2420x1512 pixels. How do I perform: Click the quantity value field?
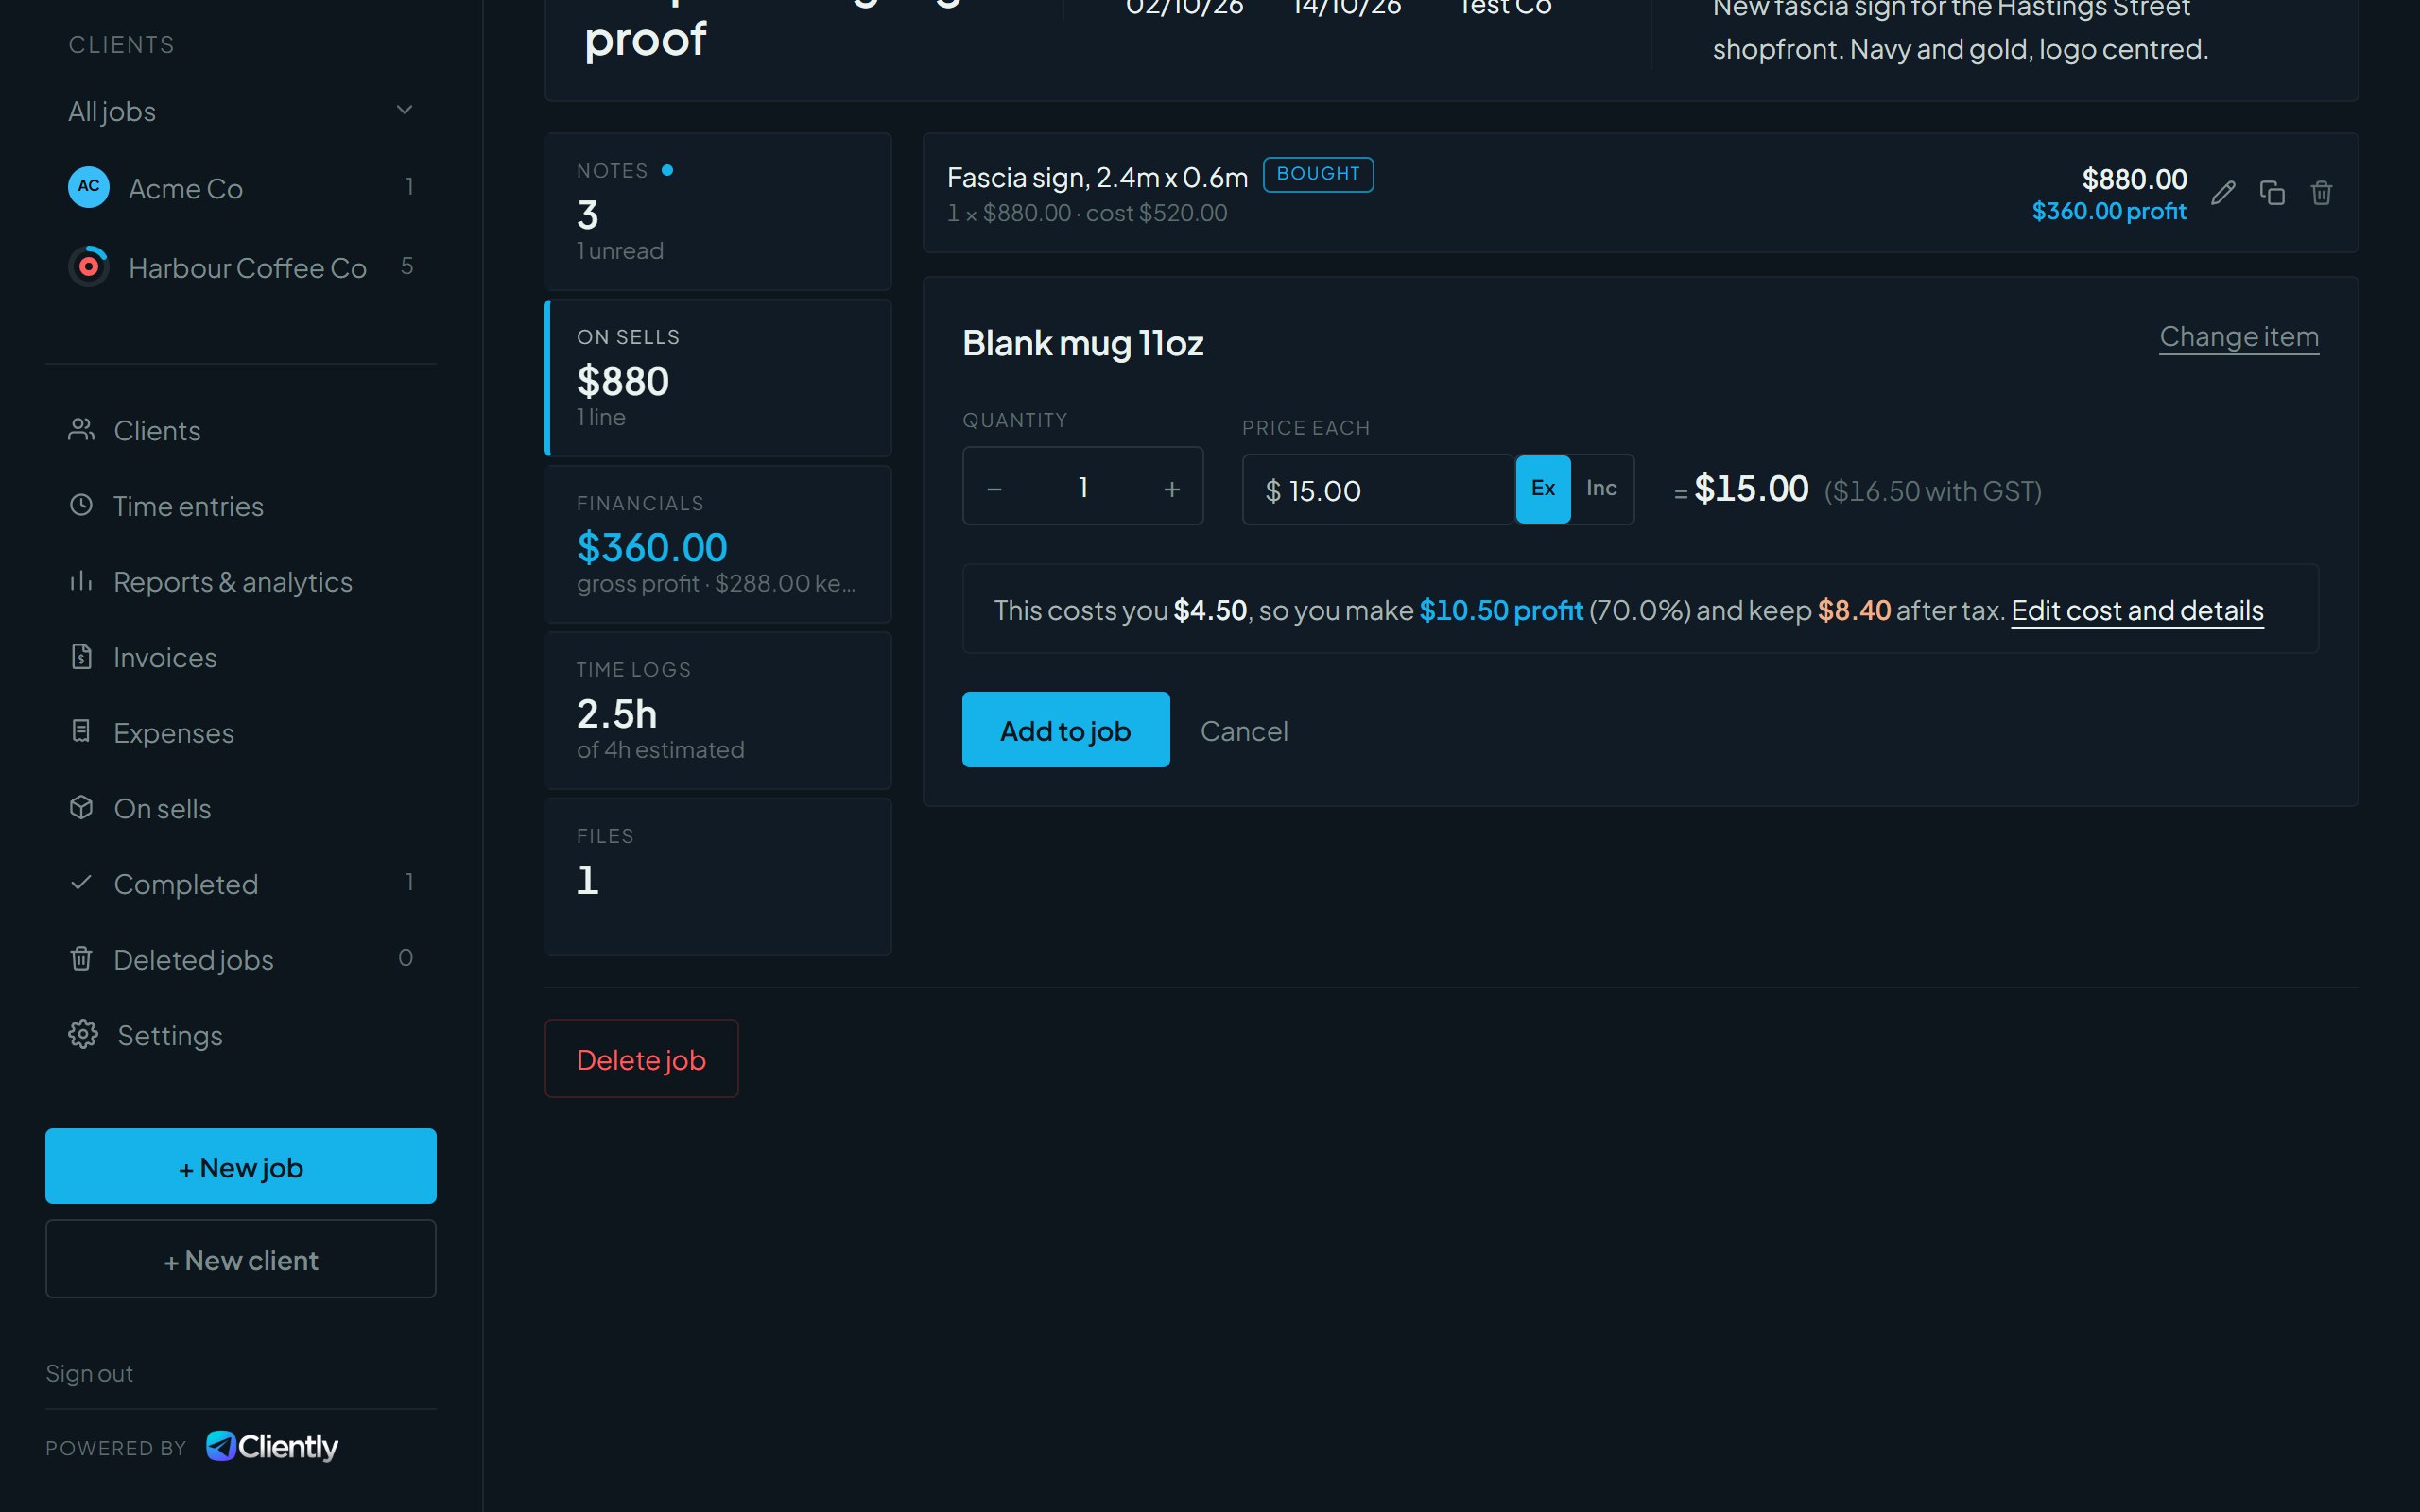1083,487
